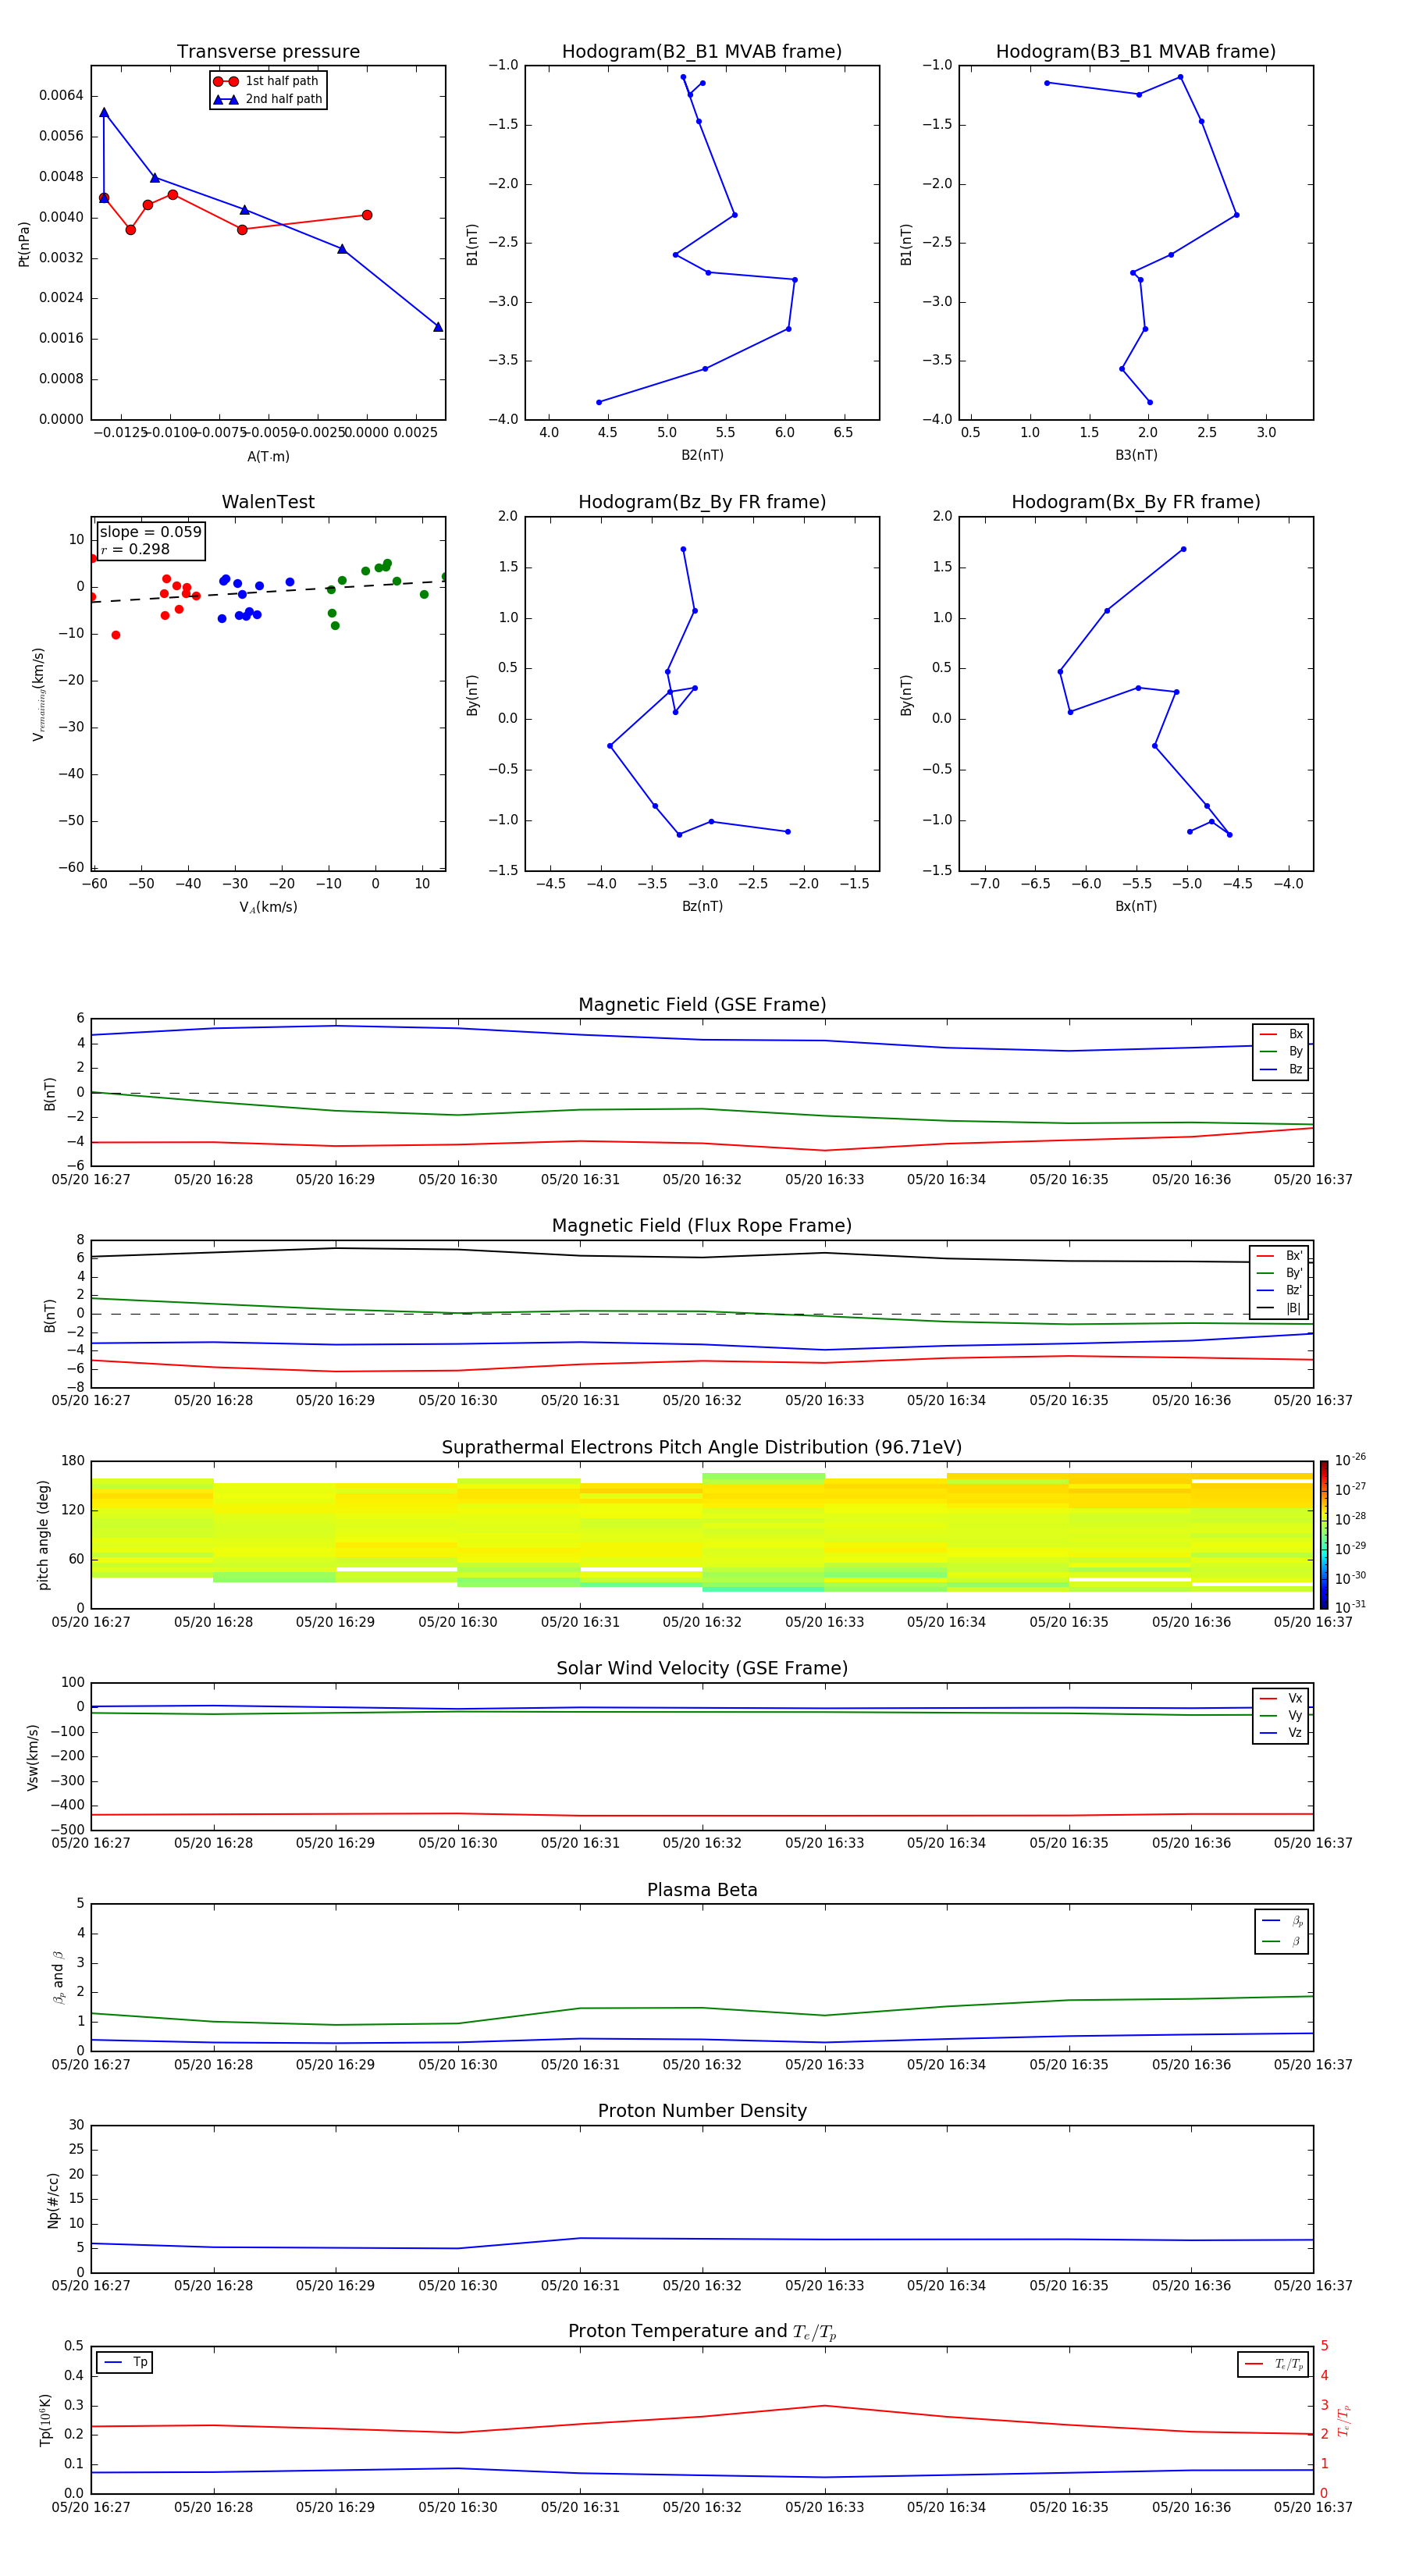Click the "Magnetic Field (GSE Frame)" title
The height and width of the screenshot is (2576, 1405).
tap(702, 1005)
